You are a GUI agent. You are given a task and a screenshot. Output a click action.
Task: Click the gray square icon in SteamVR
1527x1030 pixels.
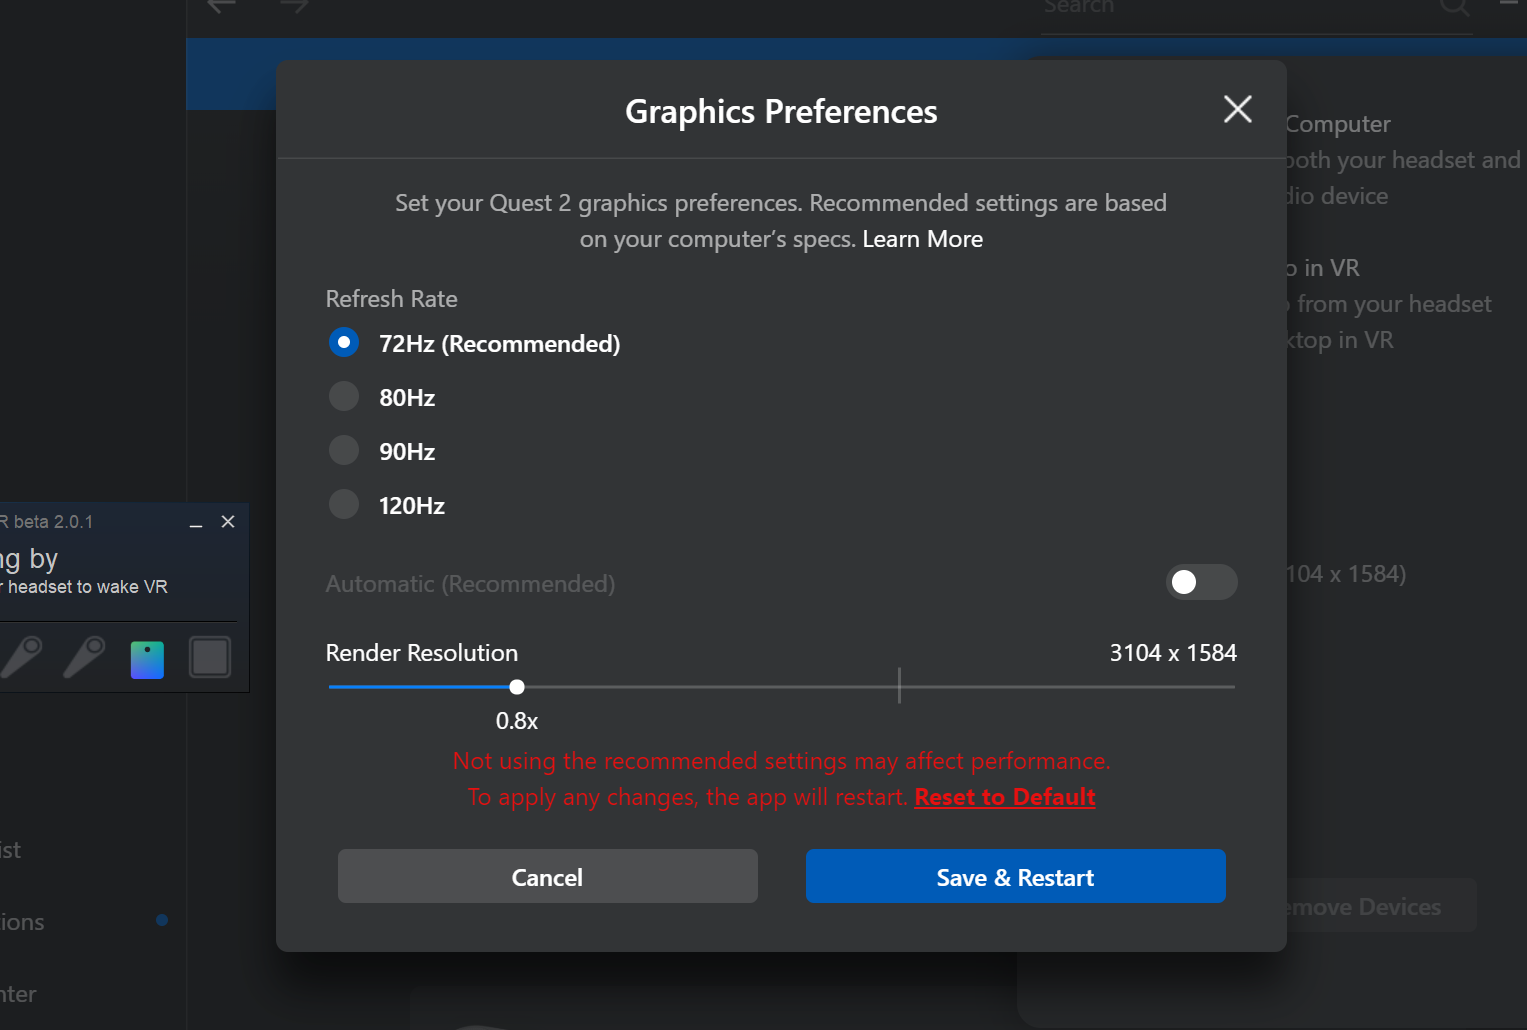click(x=210, y=657)
